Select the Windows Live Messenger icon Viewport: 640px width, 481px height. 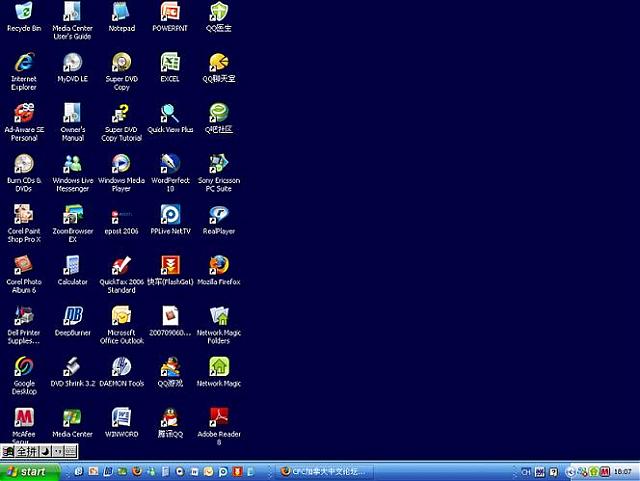73,164
